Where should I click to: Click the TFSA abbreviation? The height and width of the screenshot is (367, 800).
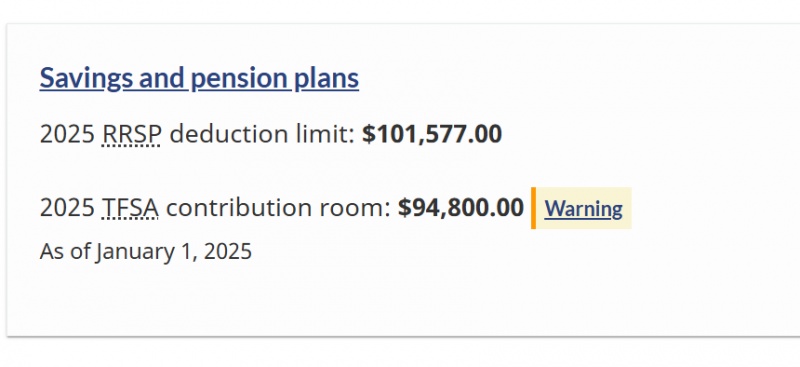(130, 208)
